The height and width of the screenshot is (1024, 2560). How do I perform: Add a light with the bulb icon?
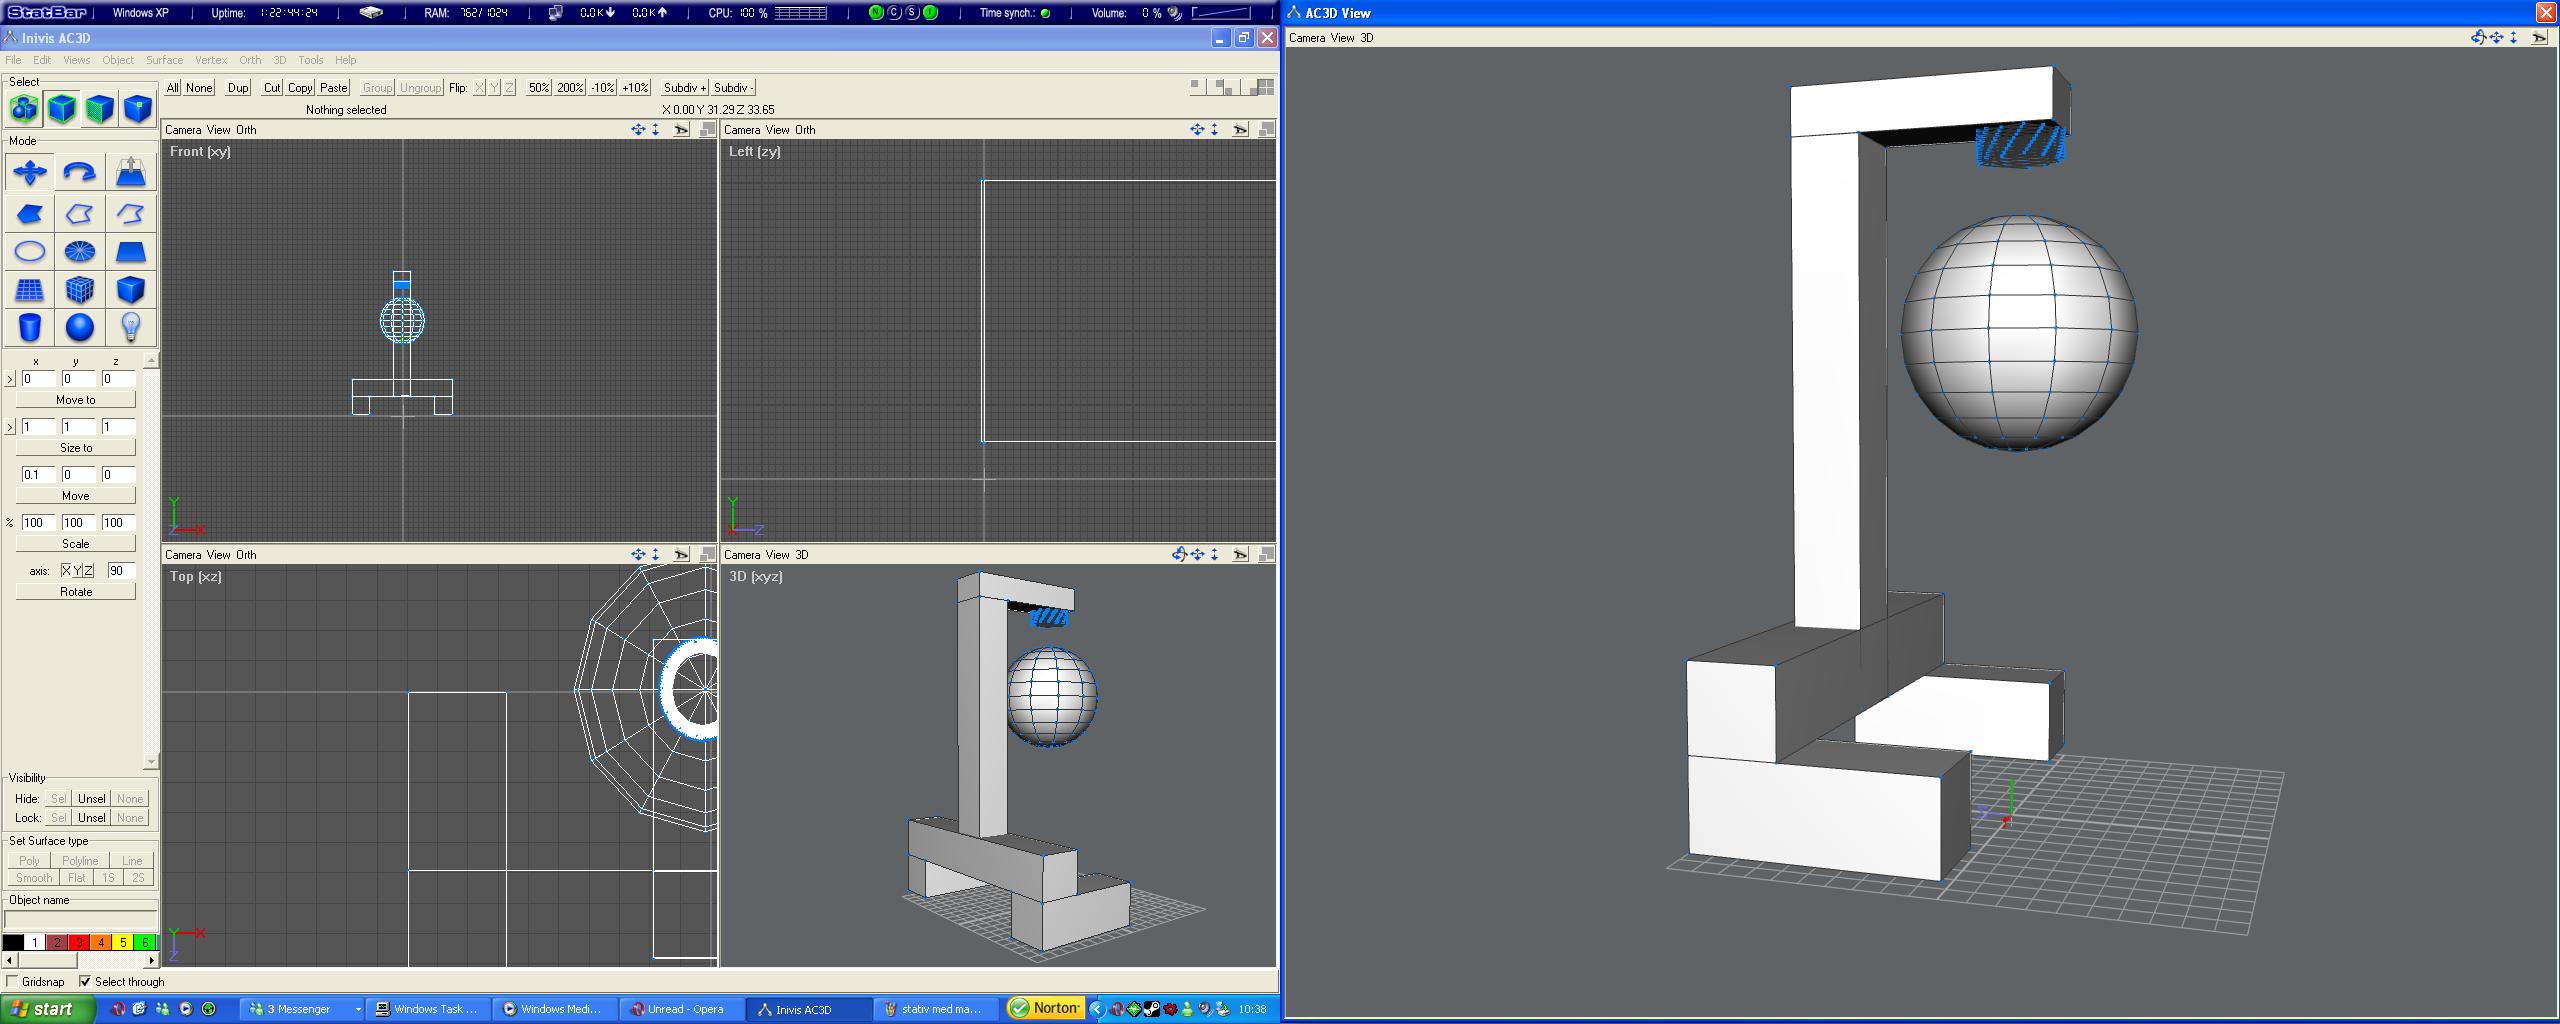pyautogui.click(x=130, y=327)
